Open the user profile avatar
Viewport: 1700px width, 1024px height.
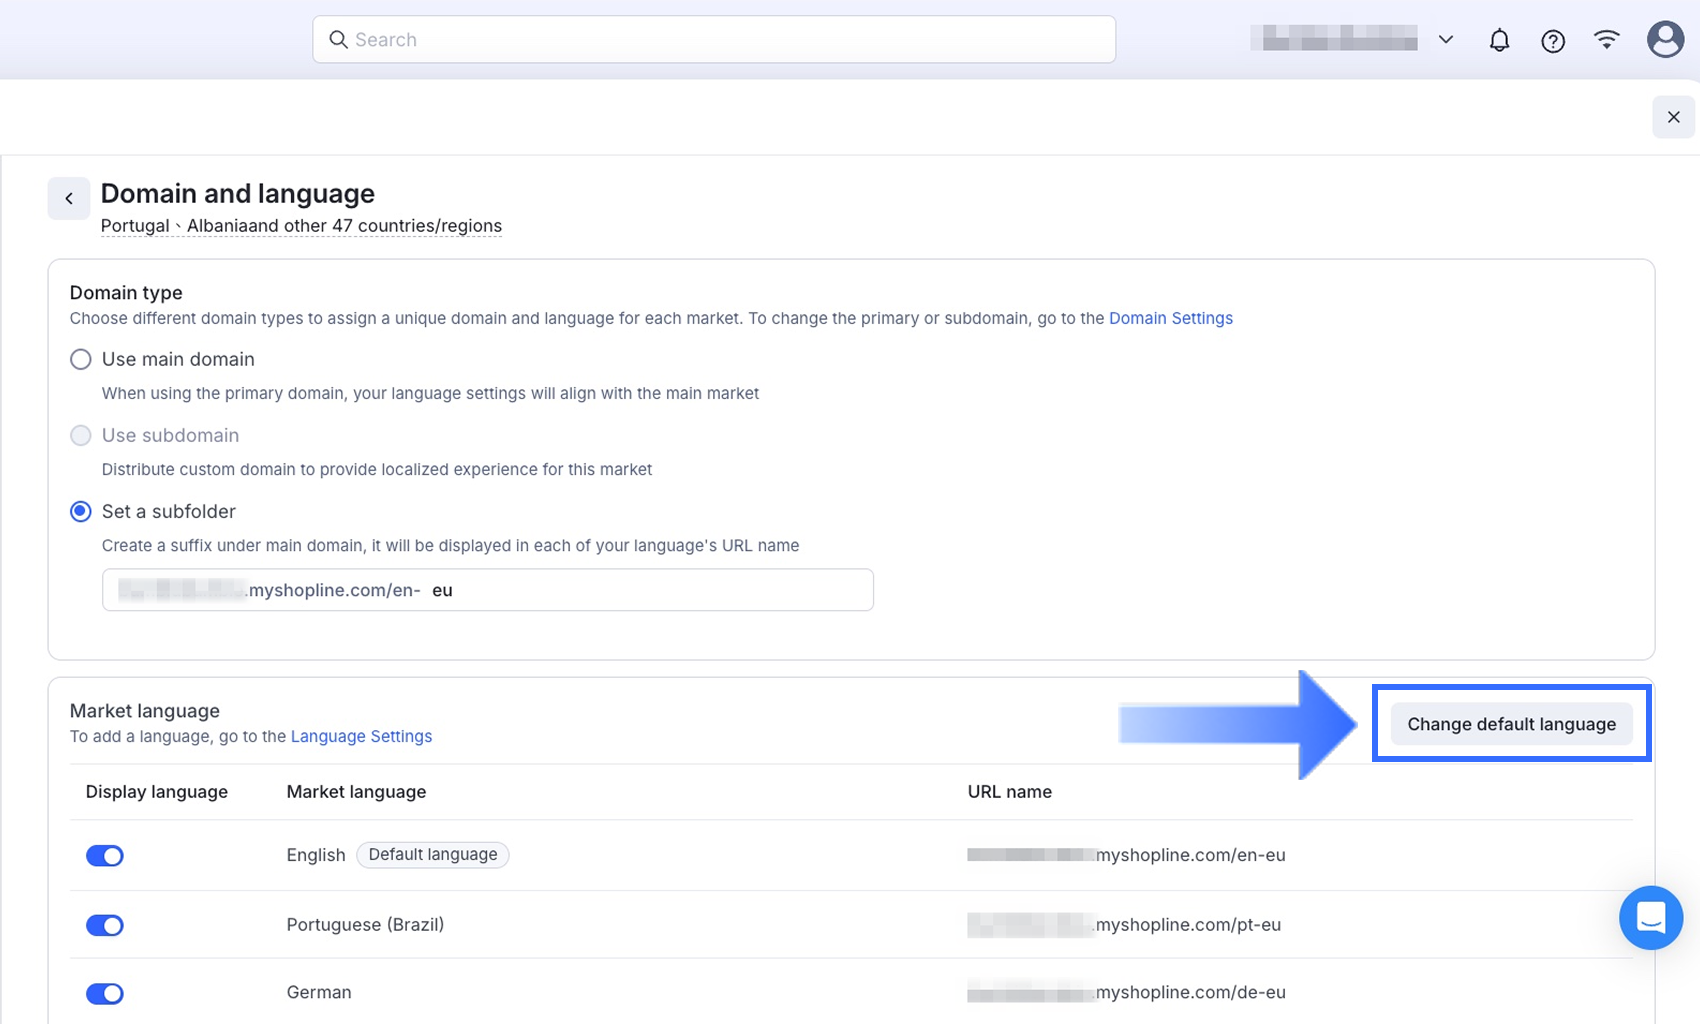tap(1665, 40)
